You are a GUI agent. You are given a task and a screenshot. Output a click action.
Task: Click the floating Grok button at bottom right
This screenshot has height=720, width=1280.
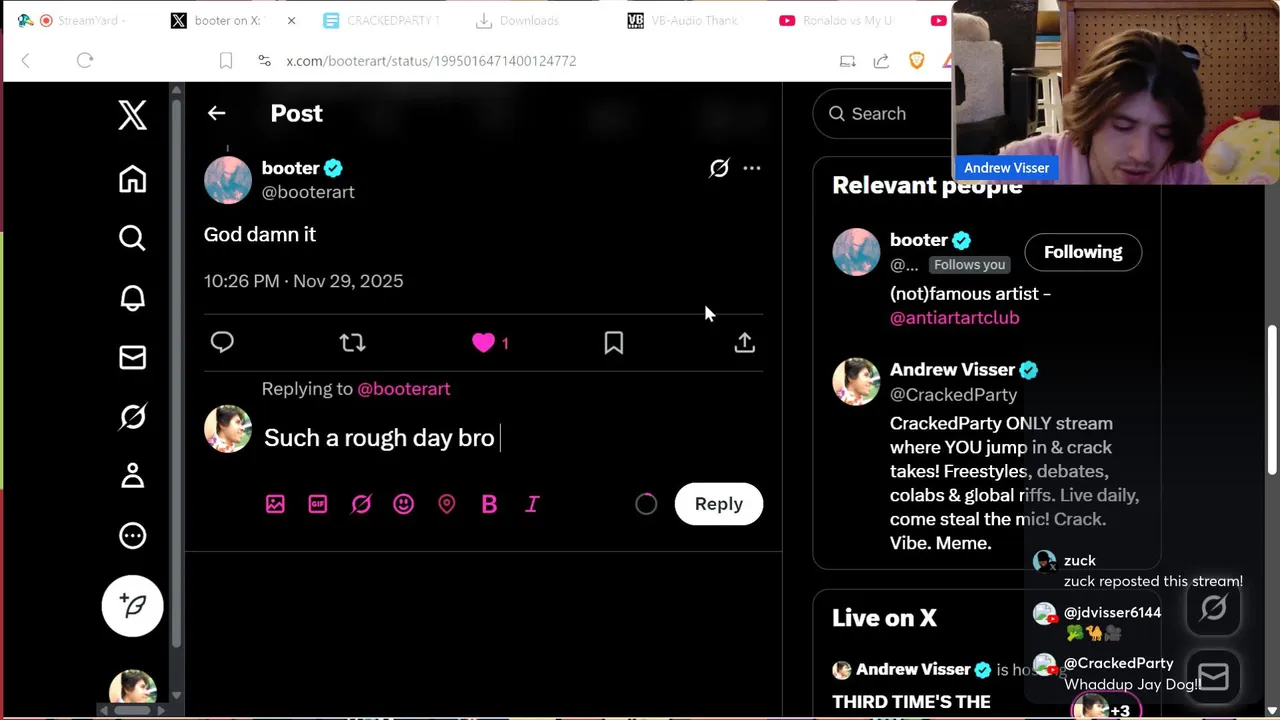click(x=1213, y=608)
